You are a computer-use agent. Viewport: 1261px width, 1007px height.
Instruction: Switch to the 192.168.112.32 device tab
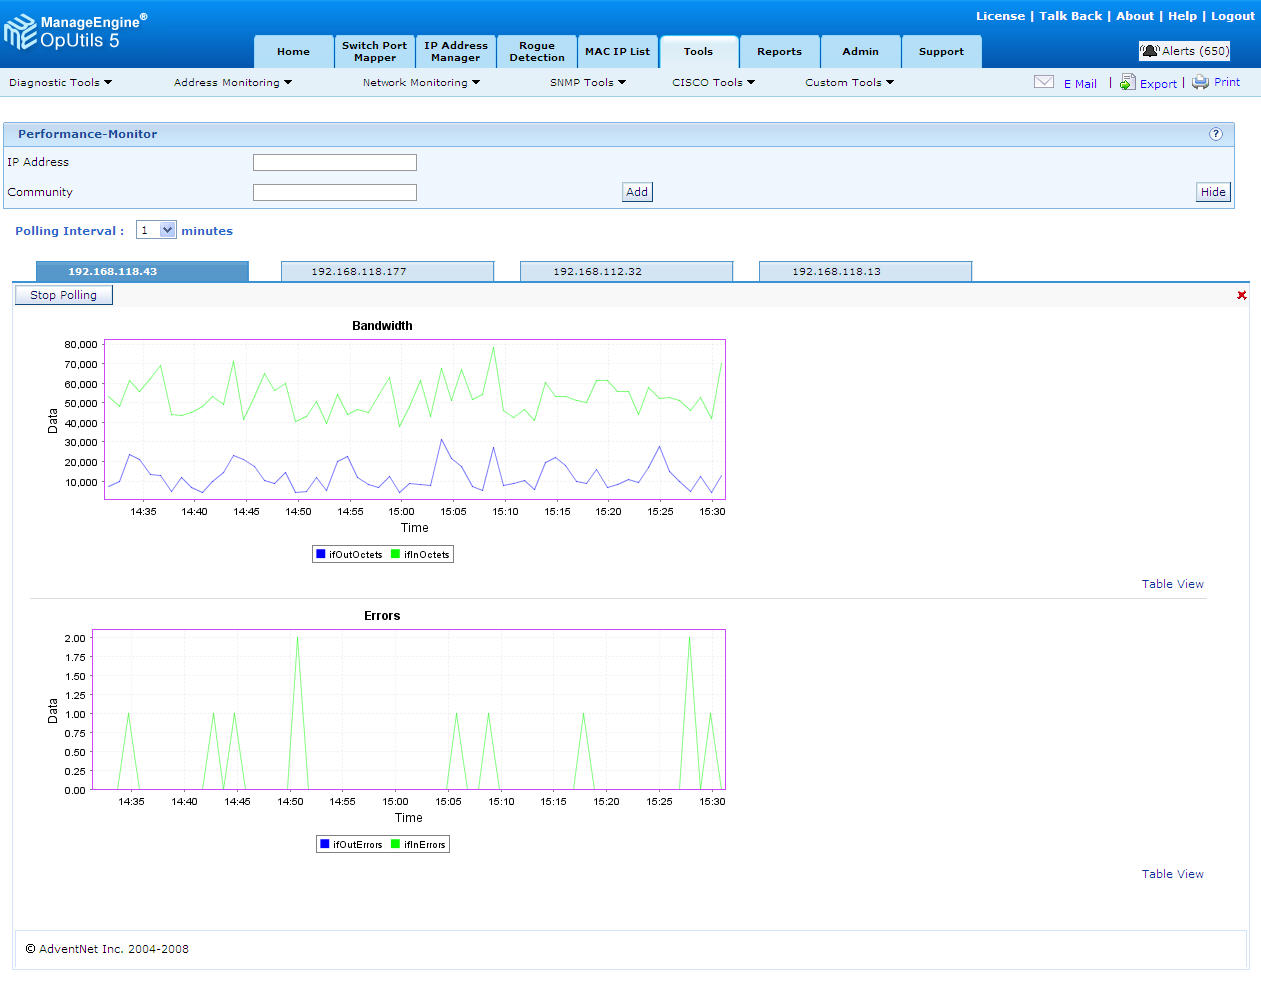[x=626, y=270]
